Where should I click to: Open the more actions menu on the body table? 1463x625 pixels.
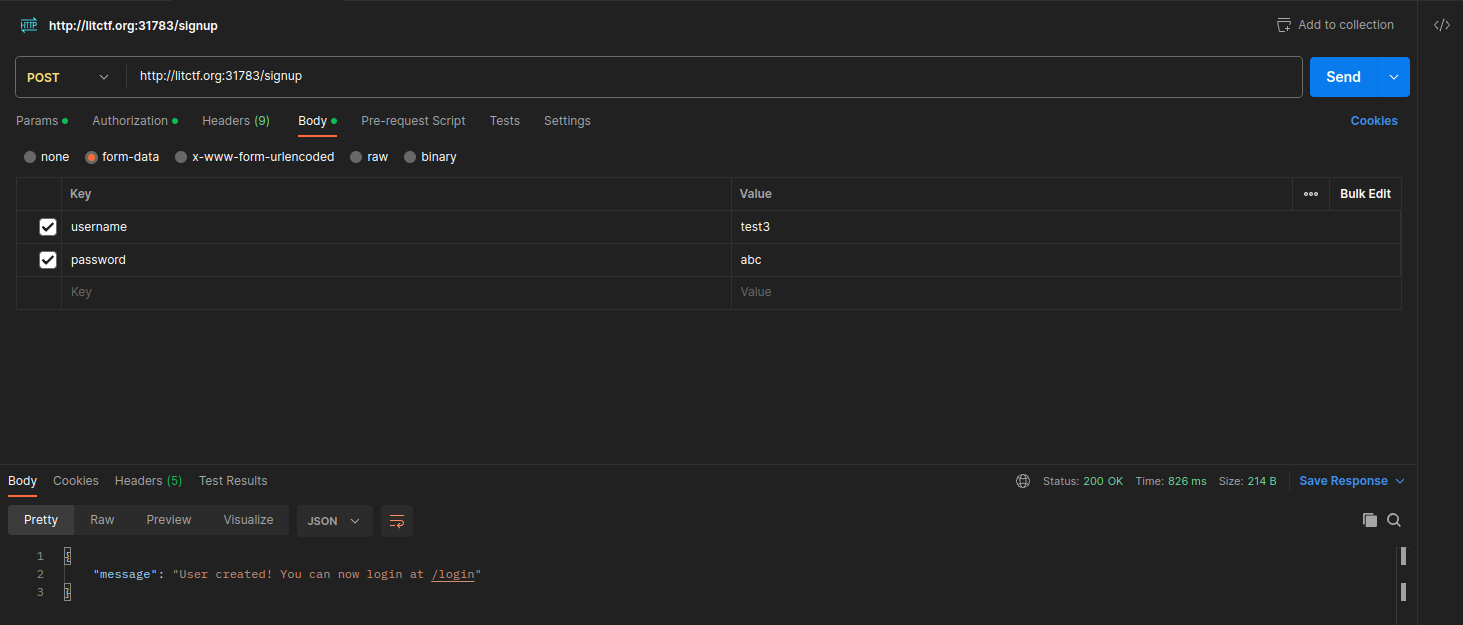pos(1310,193)
